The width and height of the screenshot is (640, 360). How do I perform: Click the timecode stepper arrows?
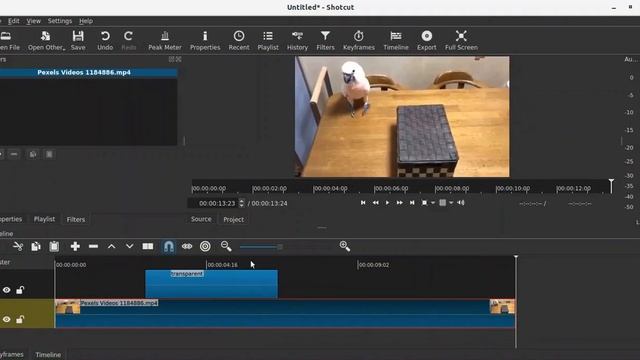coord(242,203)
